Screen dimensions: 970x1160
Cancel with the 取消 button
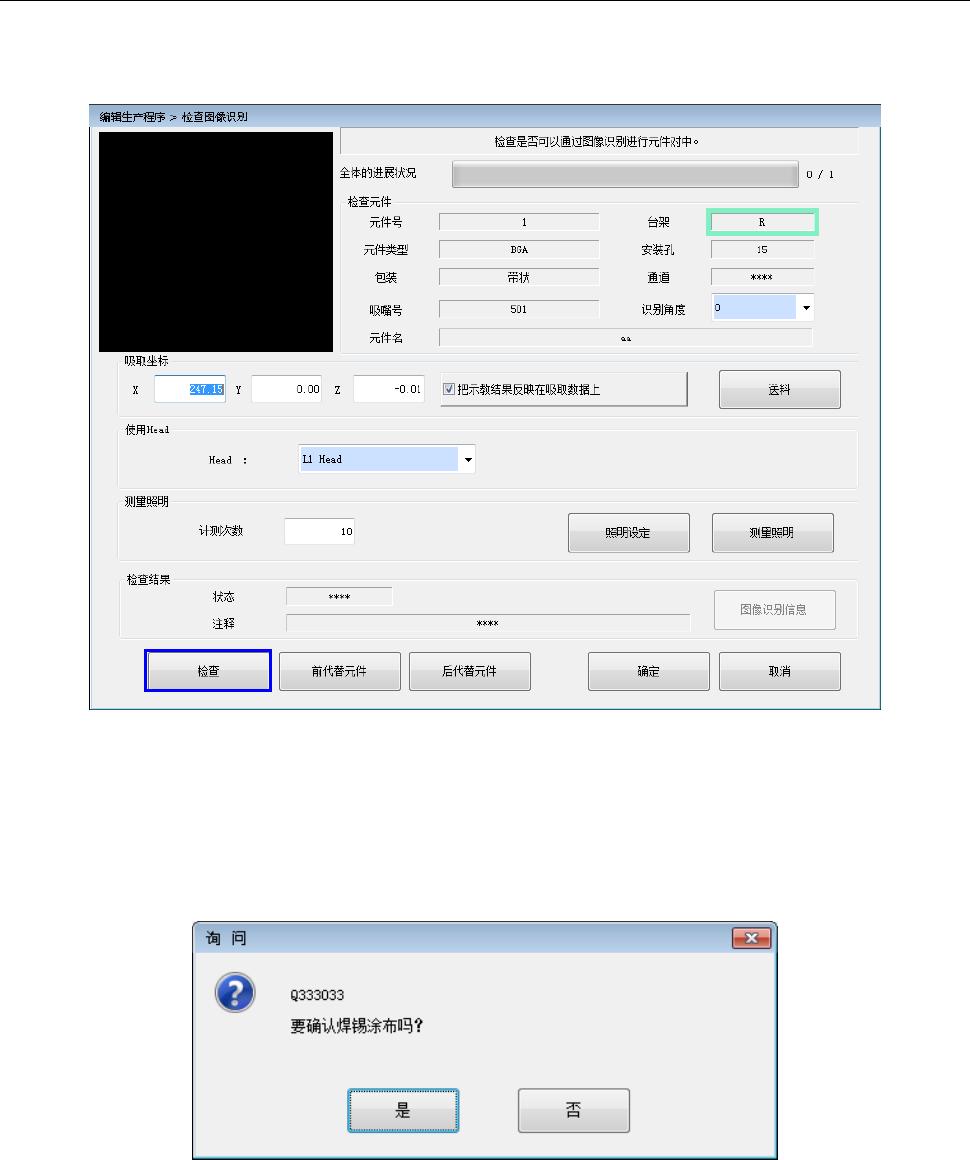coord(780,671)
